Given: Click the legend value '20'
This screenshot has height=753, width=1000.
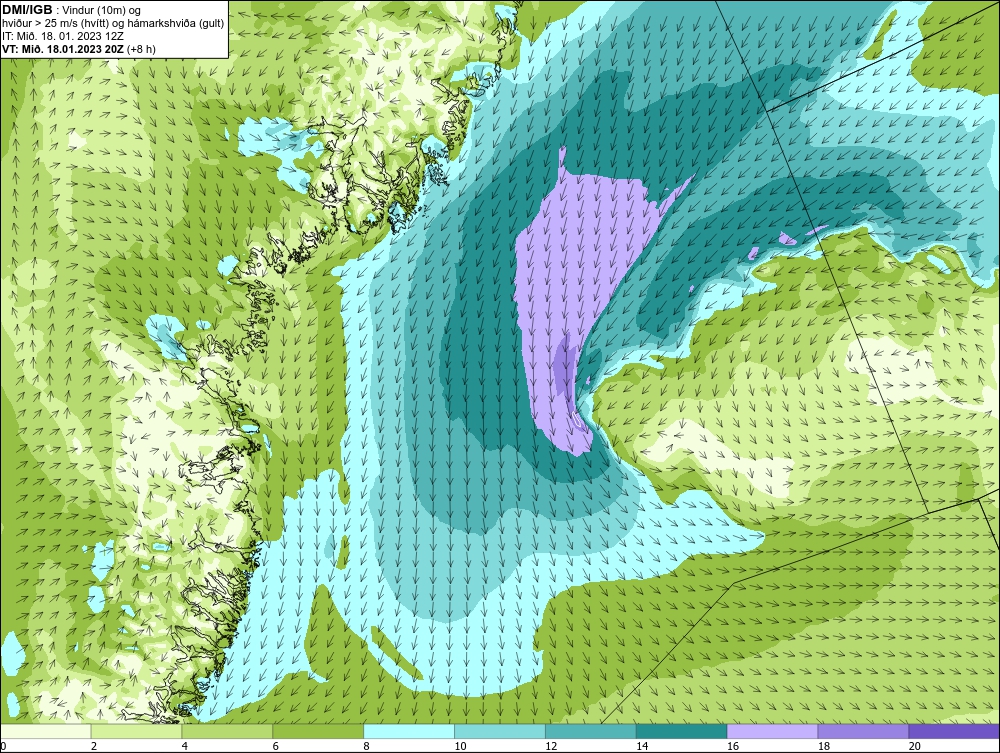Looking at the screenshot, I should [x=915, y=746].
